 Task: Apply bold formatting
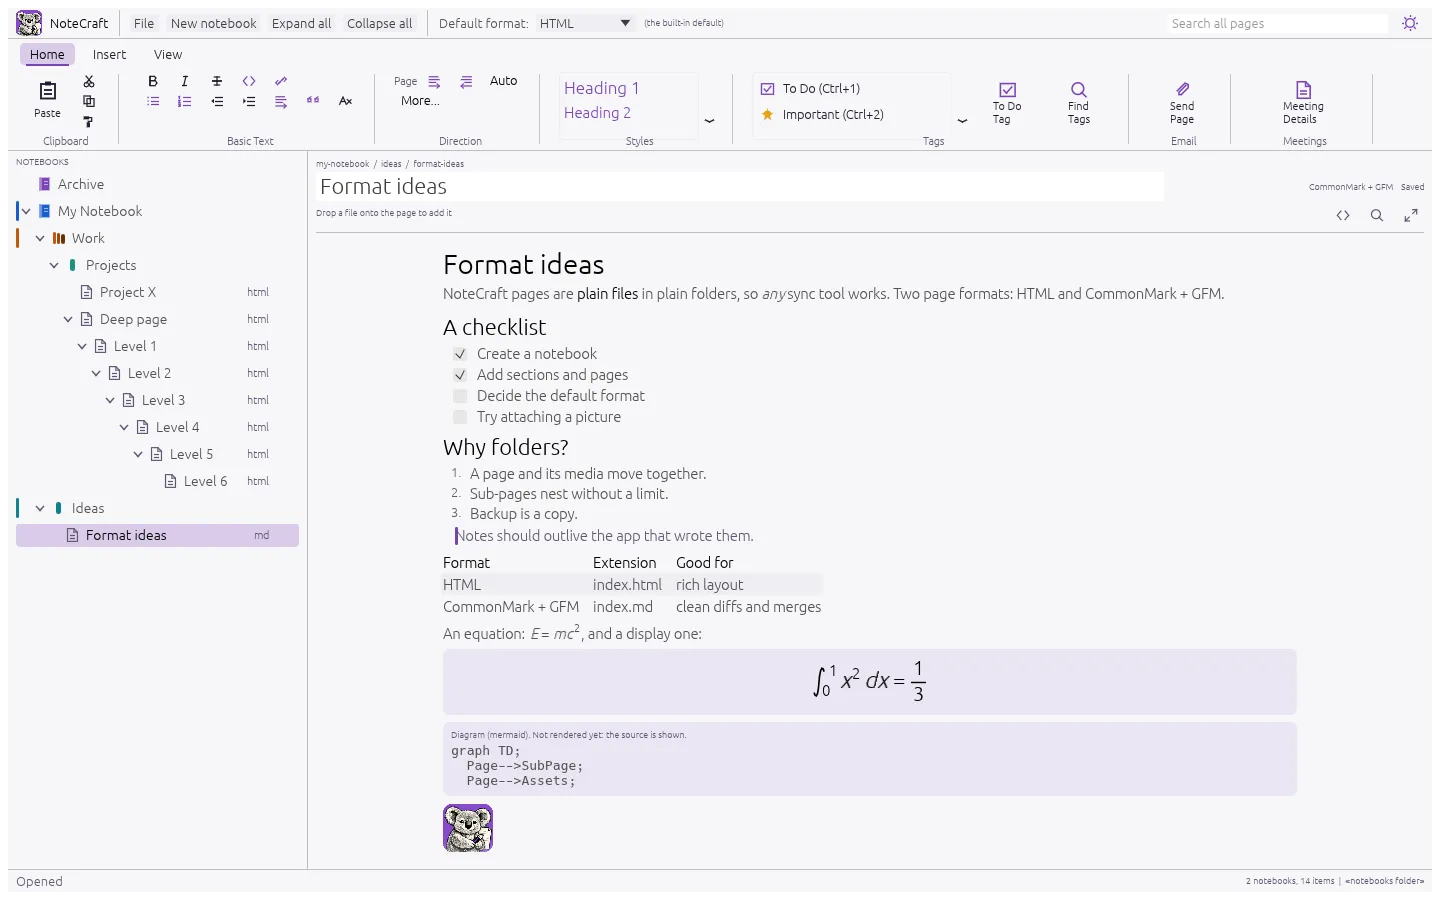[x=153, y=81]
